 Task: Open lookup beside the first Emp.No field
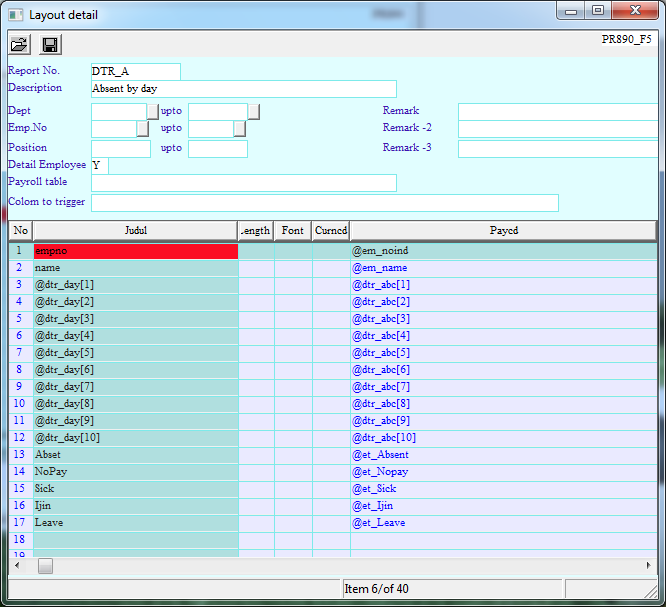(143, 129)
